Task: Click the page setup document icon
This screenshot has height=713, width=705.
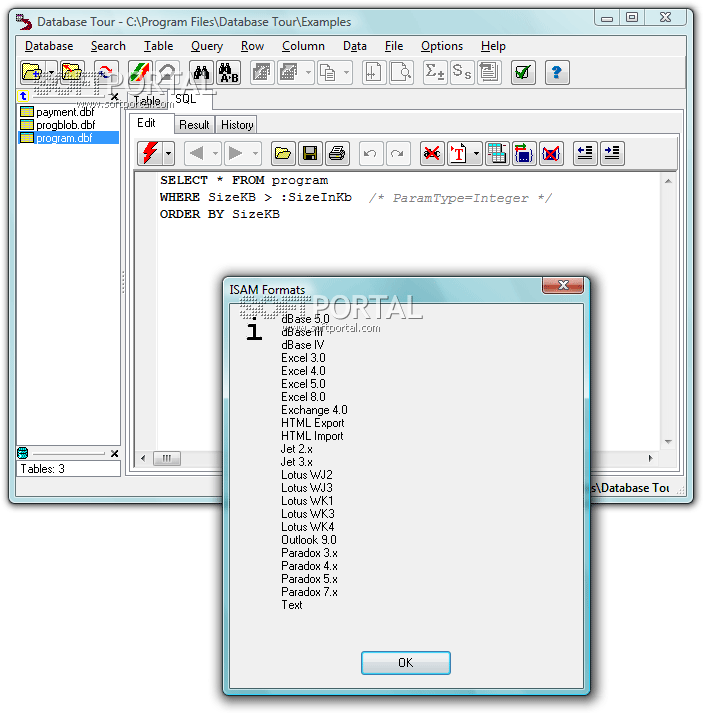Action: [x=374, y=72]
